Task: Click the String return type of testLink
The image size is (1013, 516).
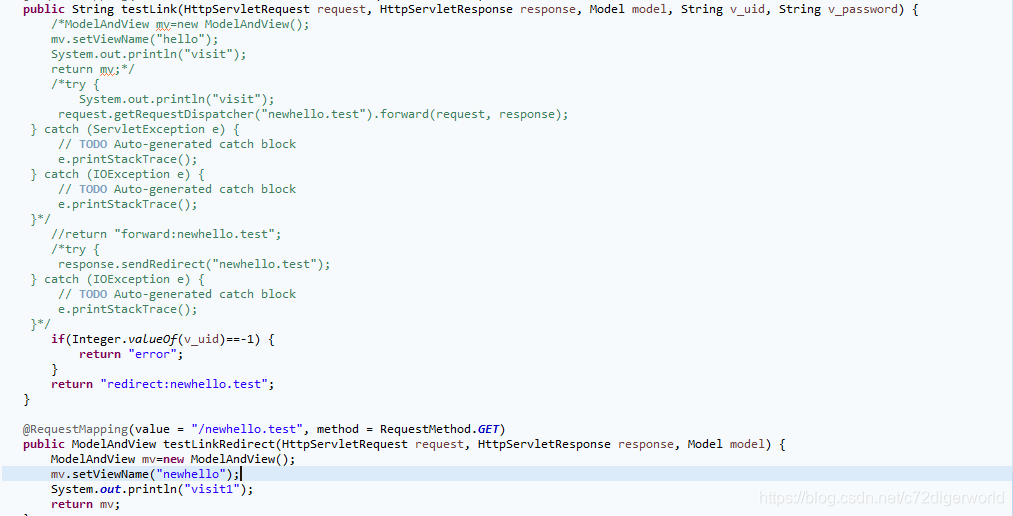Action: [x=92, y=10]
